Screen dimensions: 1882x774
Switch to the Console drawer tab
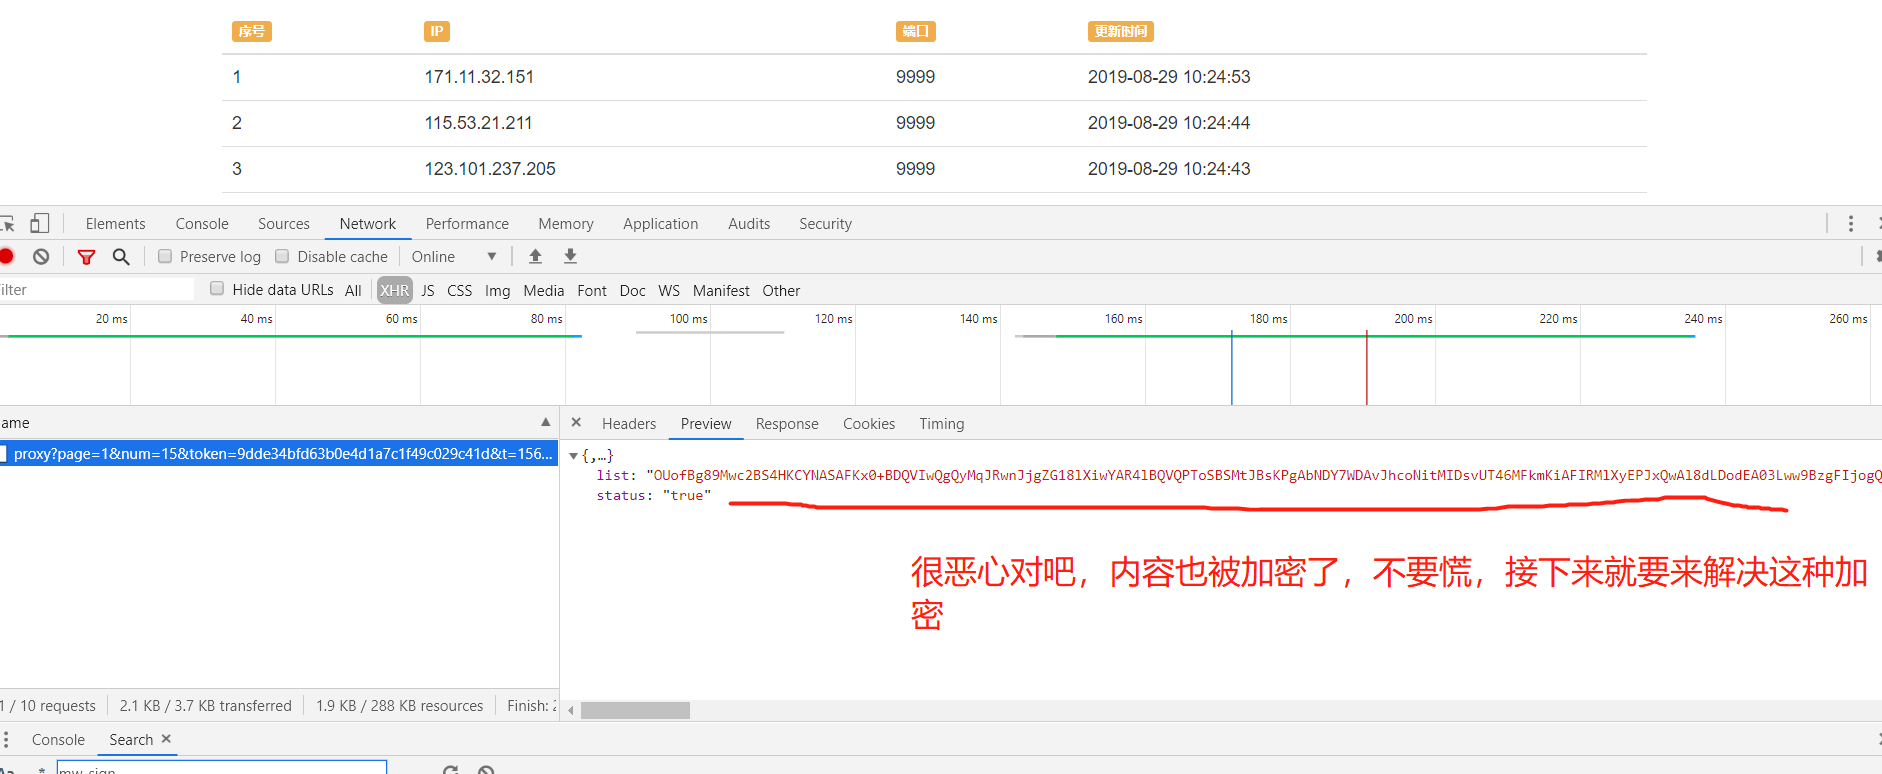58,740
